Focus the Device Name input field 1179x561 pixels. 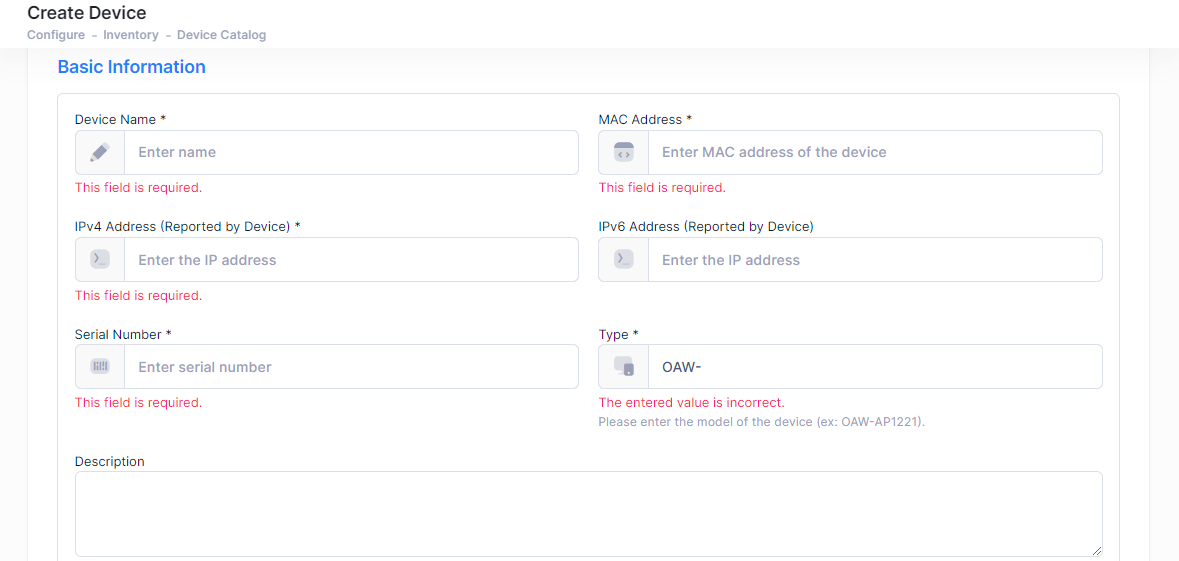click(x=351, y=153)
